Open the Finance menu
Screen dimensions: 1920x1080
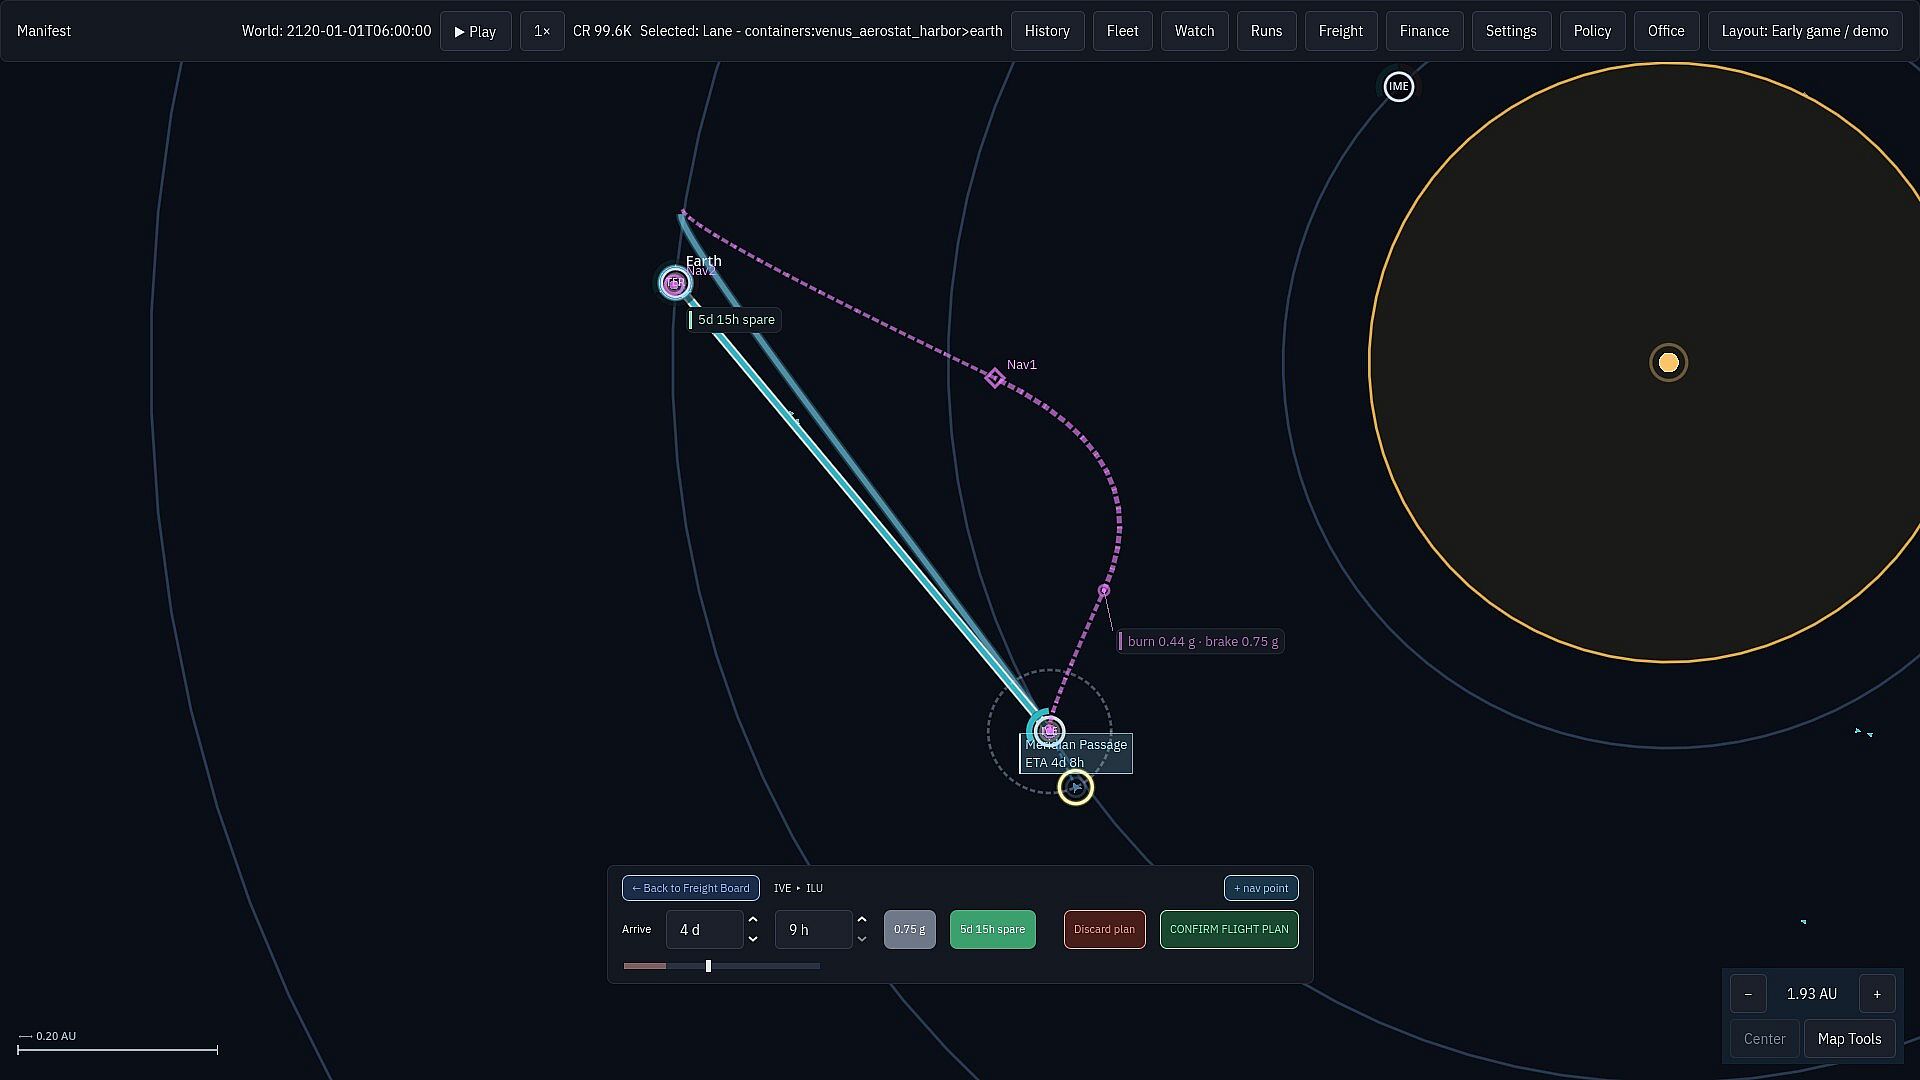[x=1424, y=31]
